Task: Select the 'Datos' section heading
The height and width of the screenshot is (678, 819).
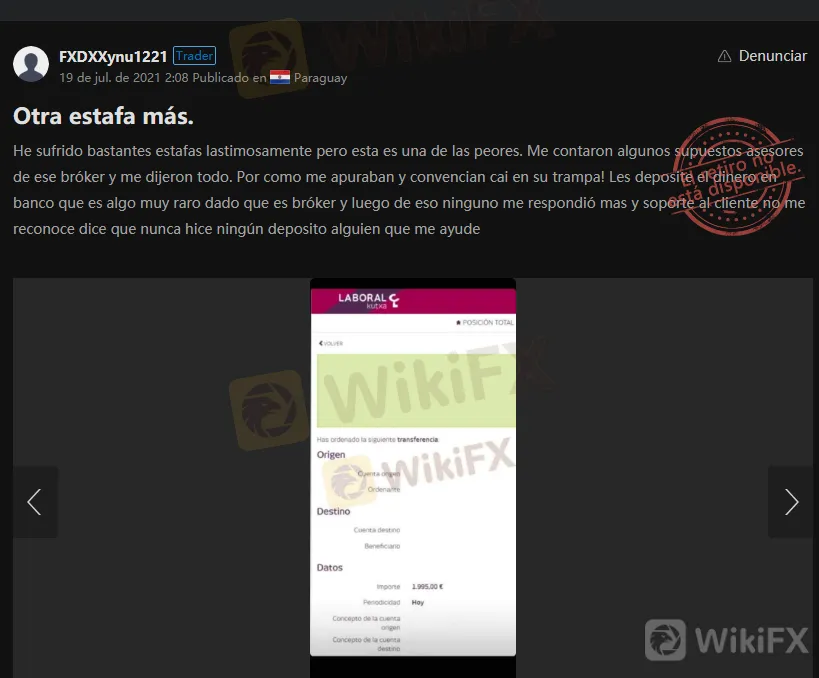Action: [330, 567]
